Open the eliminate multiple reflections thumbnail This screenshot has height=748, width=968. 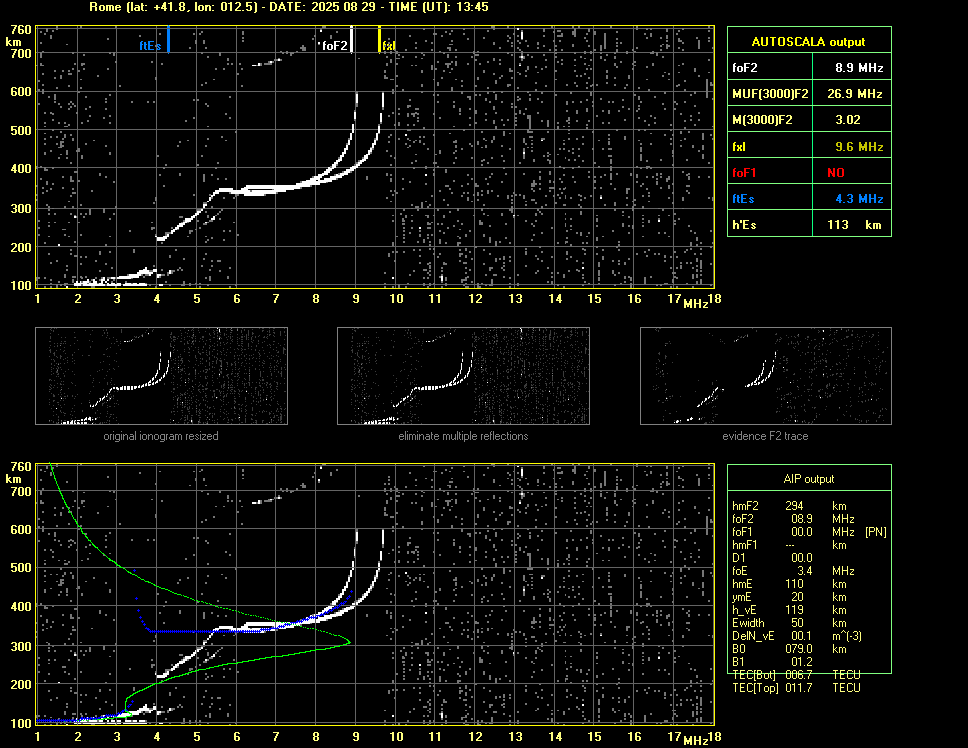pyautogui.click(x=463, y=376)
